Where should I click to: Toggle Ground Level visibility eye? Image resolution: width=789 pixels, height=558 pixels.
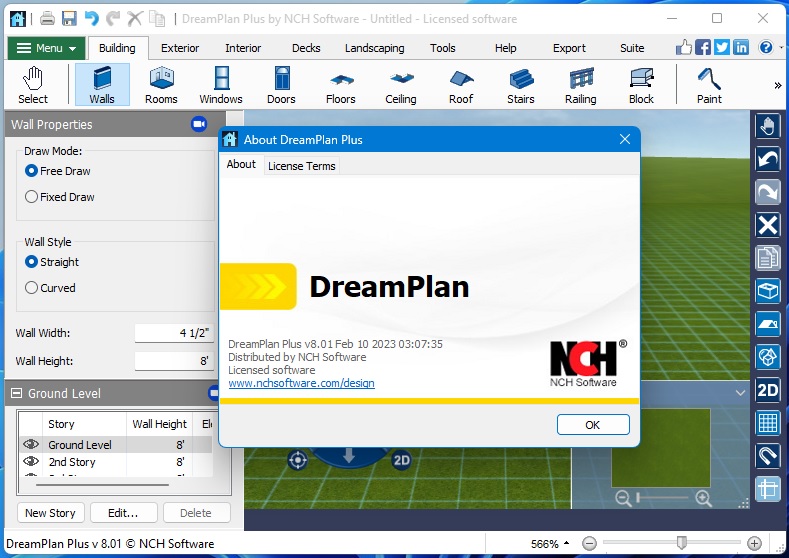pos(31,444)
